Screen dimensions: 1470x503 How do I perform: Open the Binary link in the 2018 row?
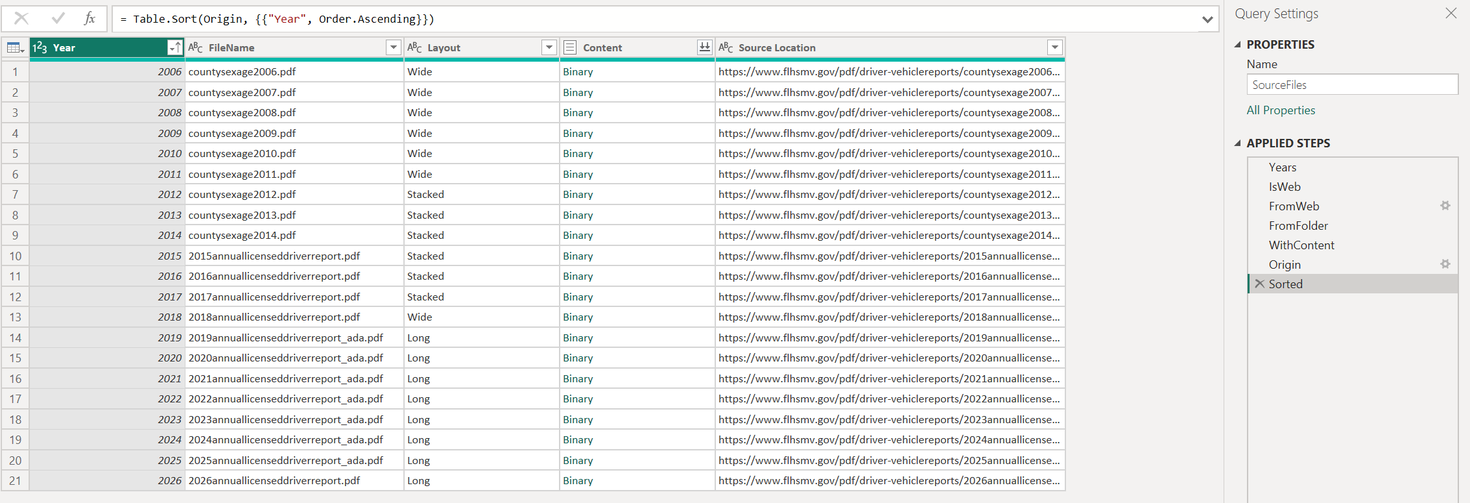click(577, 317)
